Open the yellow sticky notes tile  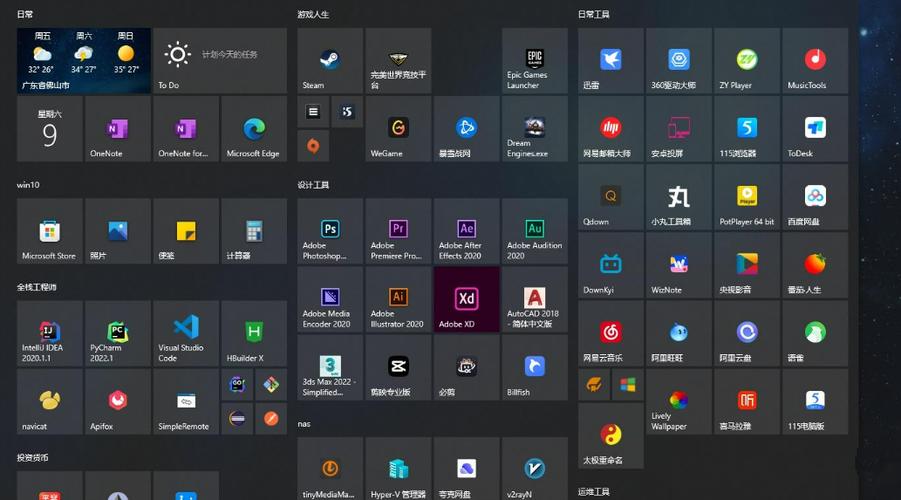(186, 231)
